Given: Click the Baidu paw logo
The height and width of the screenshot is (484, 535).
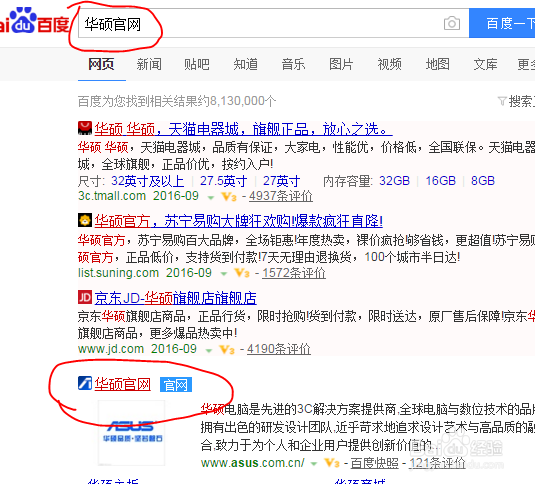Looking at the screenshot, I should tap(23, 20).
